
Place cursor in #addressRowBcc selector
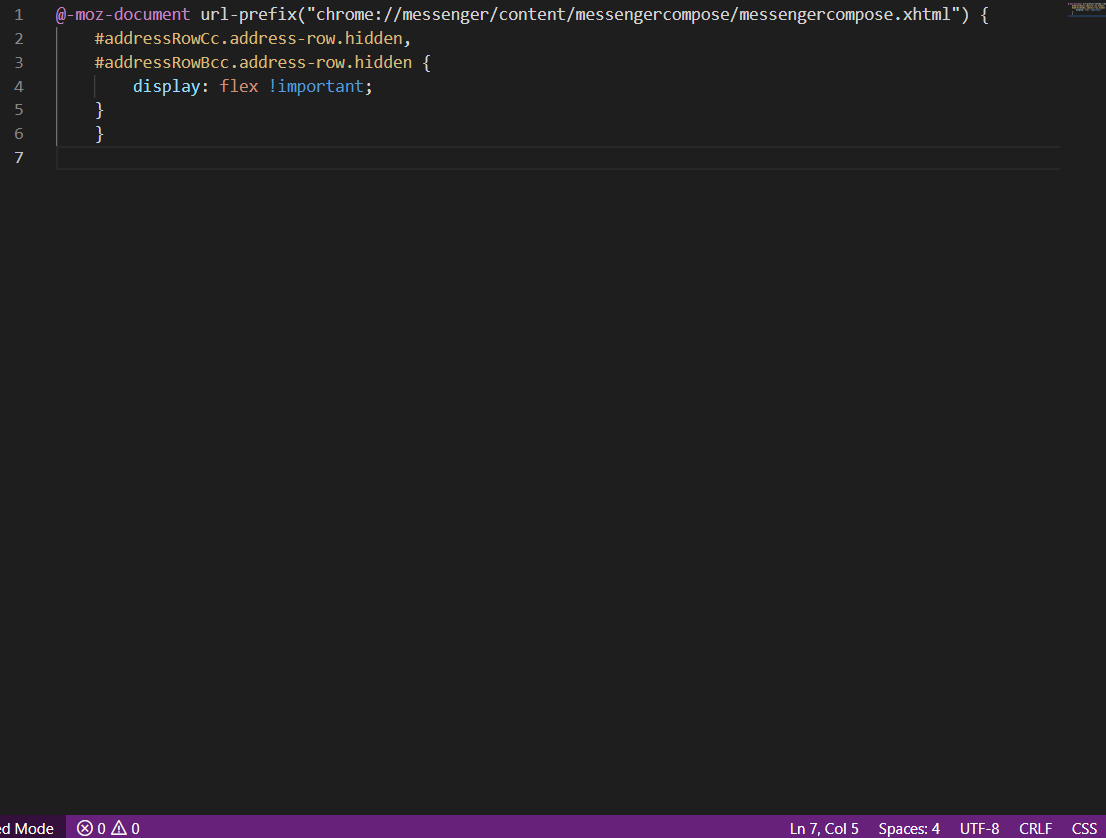(x=165, y=63)
